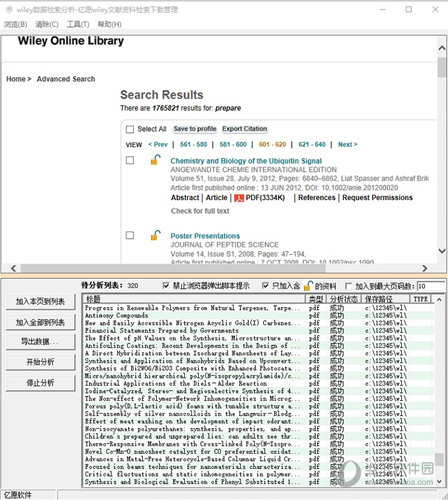The width and height of the screenshot is (448, 500).
Task: Open the 浏览(B) menu
Action: pyautogui.click(x=15, y=24)
